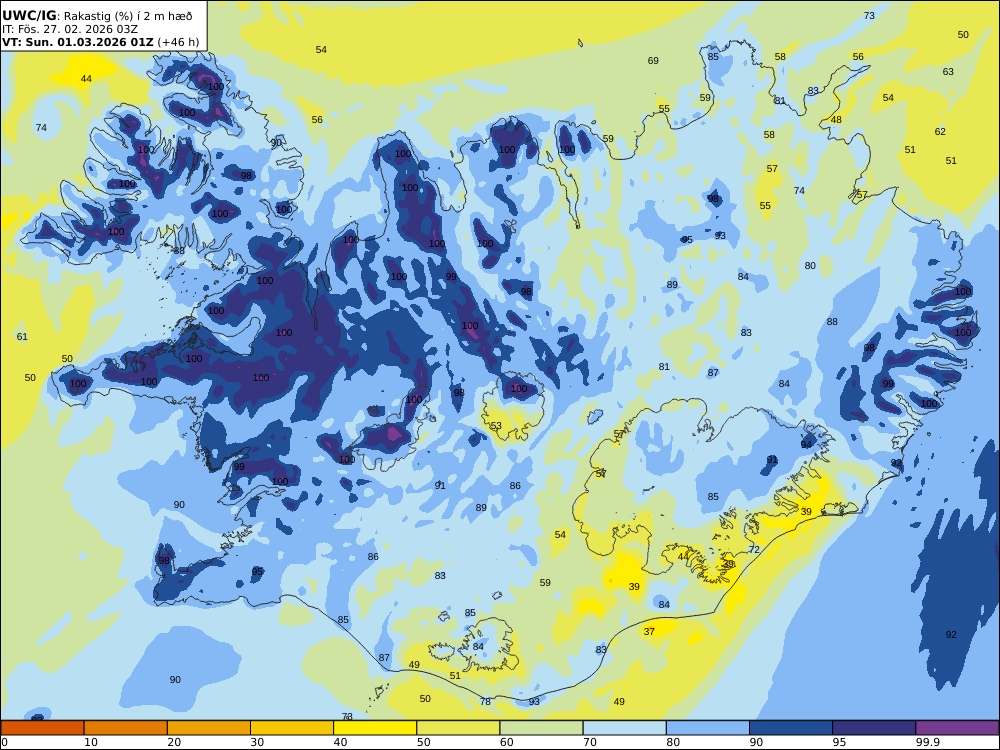Select the dark blue 90–95 legend swatch
This screenshot has height=750, width=1000.
pos(791,728)
